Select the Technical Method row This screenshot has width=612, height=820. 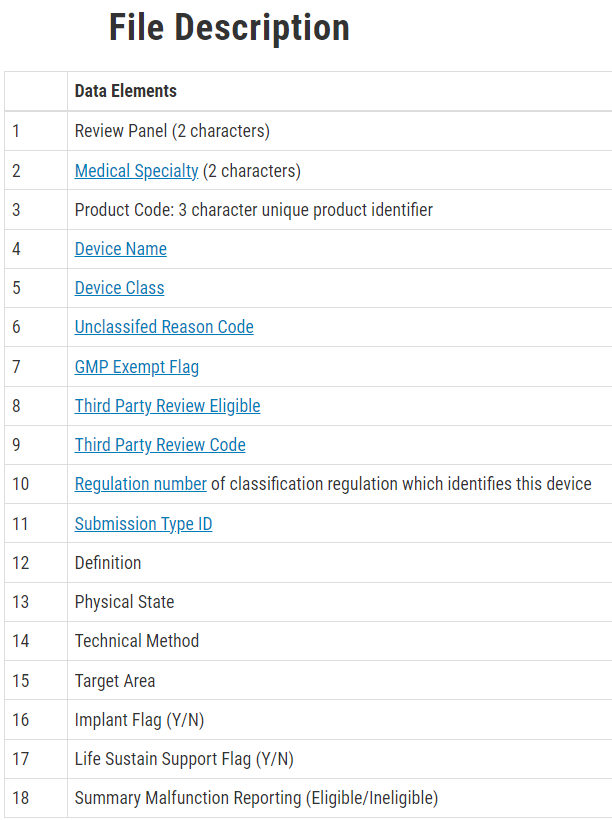[x=308, y=641]
